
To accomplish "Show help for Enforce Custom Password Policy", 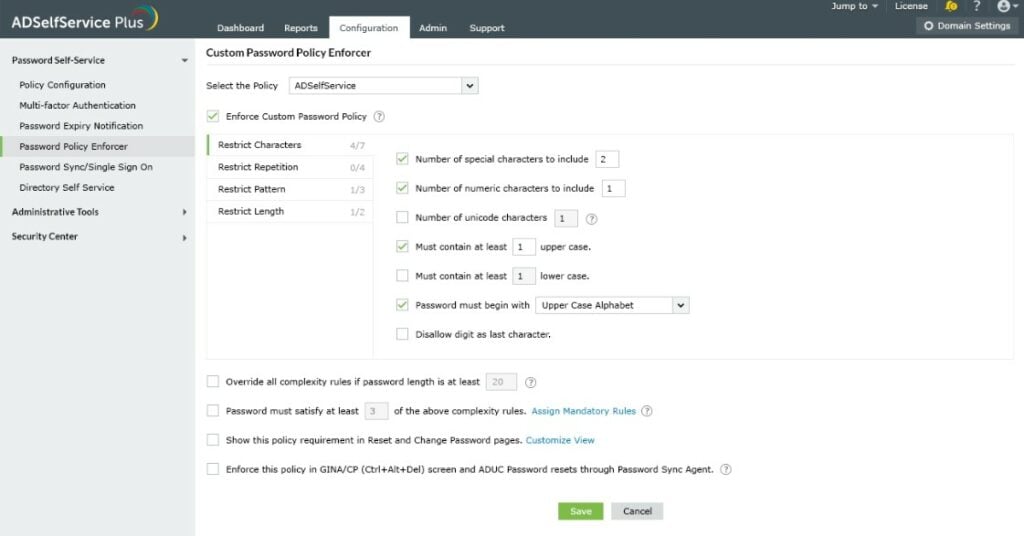I will point(379,117).
